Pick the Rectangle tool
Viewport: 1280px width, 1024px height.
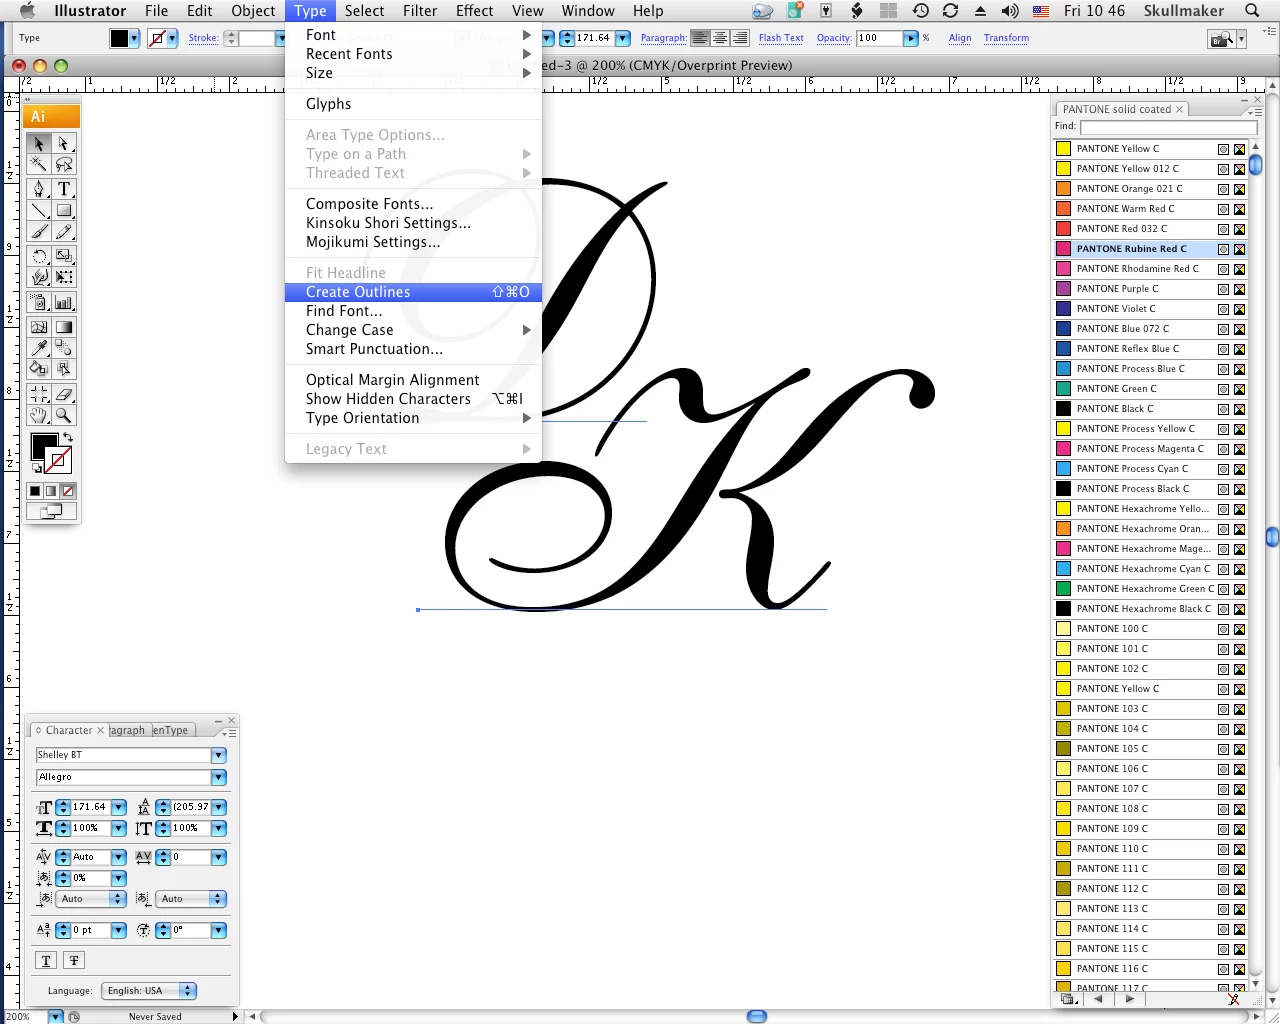pyautogui.click(x=64, y=211)
